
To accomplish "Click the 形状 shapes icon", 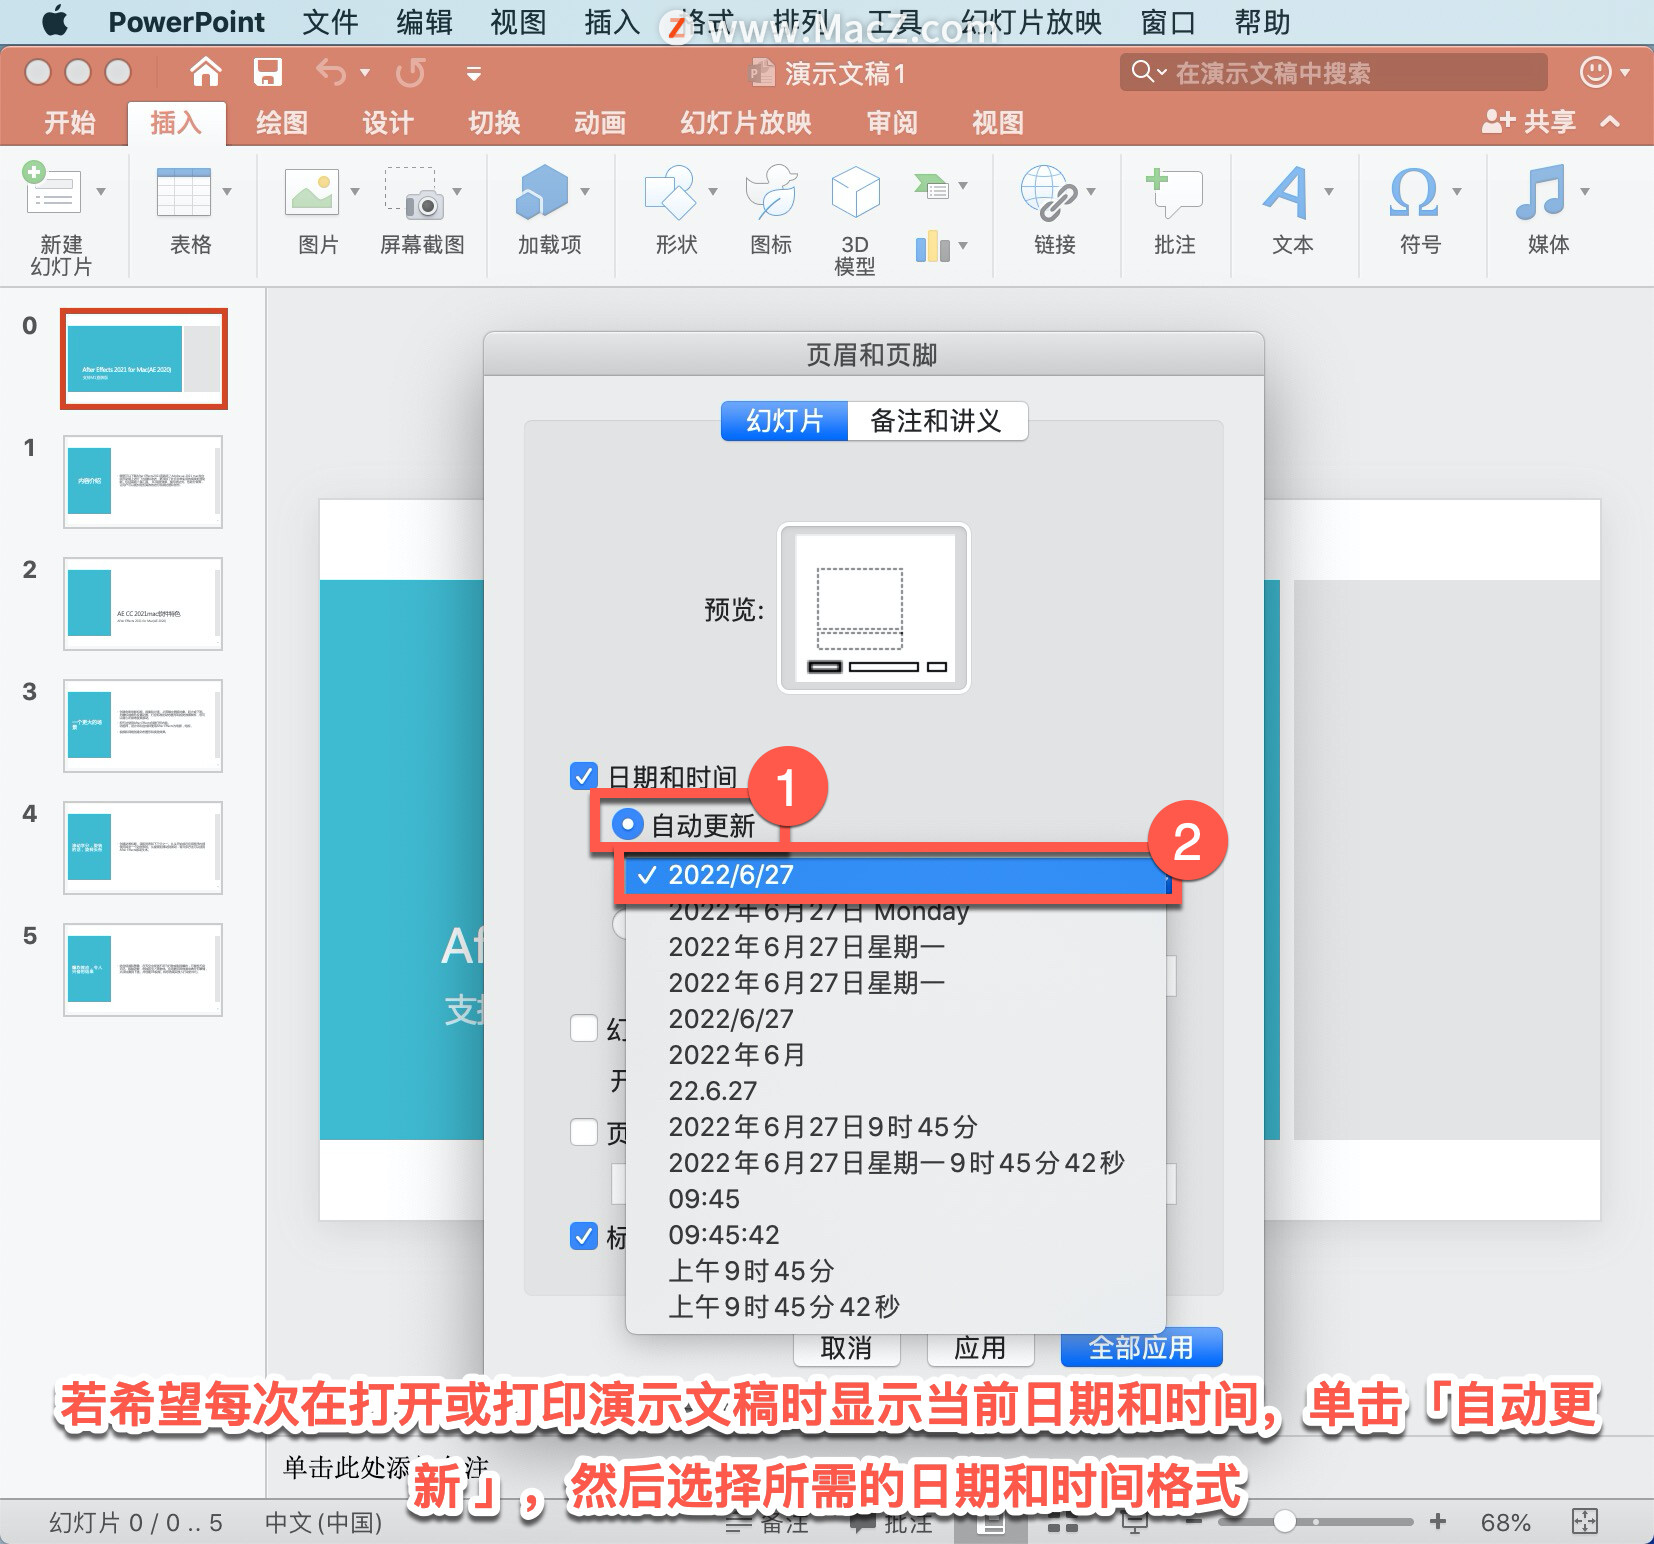I will 670,192.
